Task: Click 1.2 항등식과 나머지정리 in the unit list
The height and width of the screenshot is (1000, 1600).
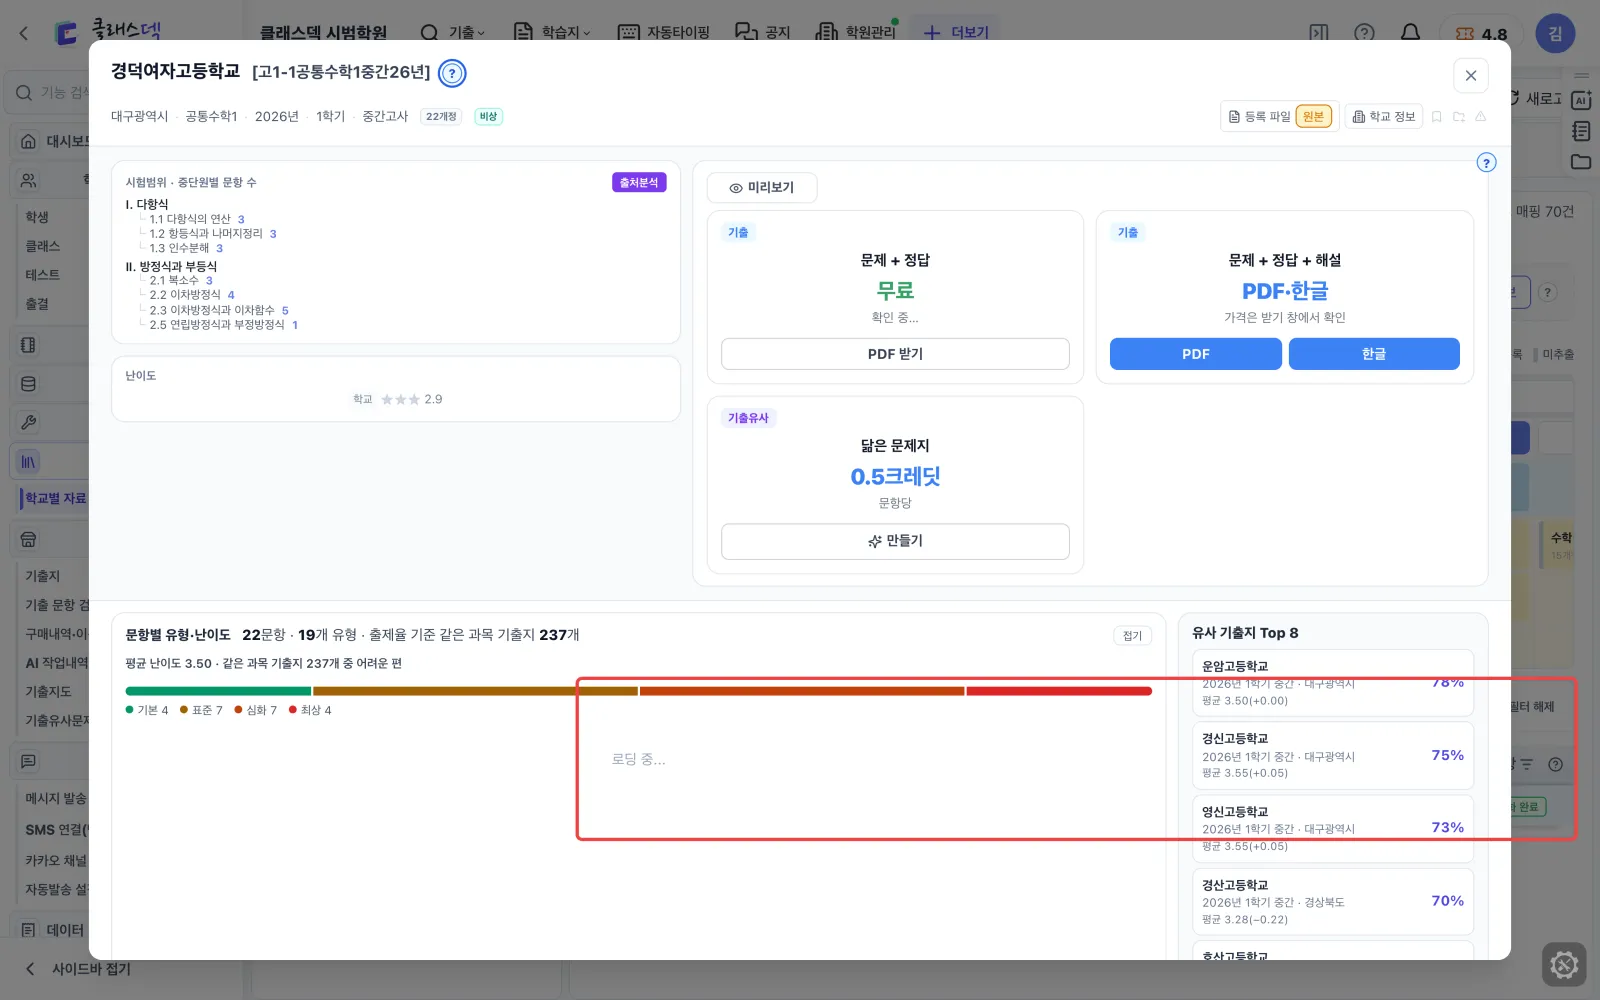Action: click(x=213, y=234)
